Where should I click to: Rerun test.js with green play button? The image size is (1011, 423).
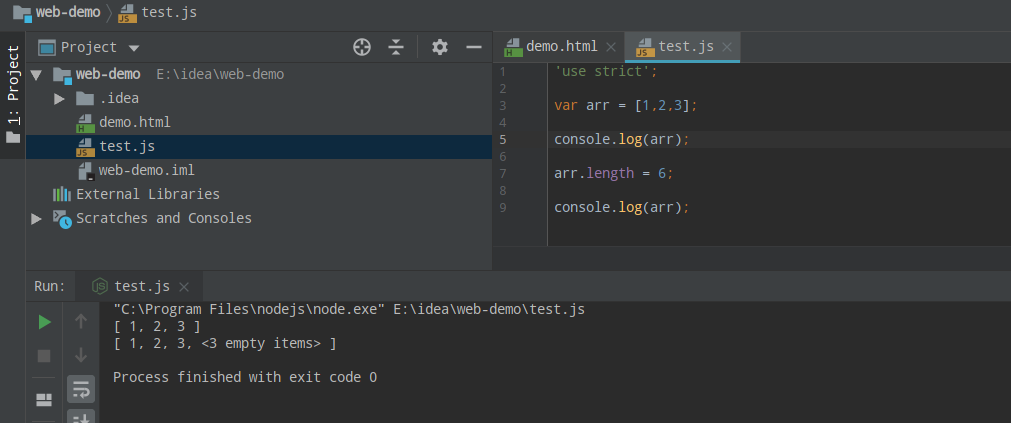tap(44, 322)
